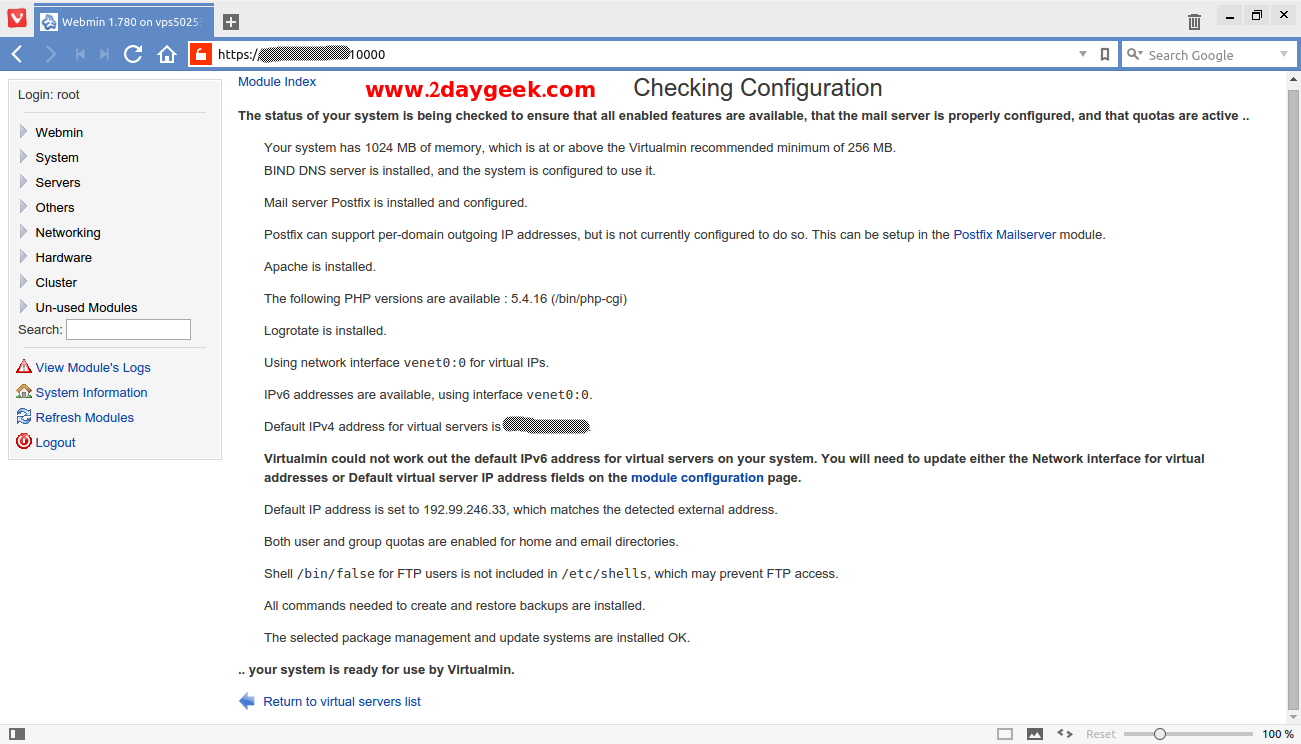Screen dimensions: 1301x744
Task: Reload the current page
Action: pyautogui.click(x=133, y=54)
